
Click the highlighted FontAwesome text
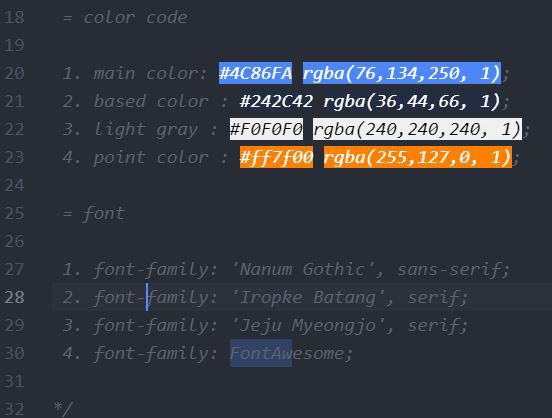coord(261,353)
